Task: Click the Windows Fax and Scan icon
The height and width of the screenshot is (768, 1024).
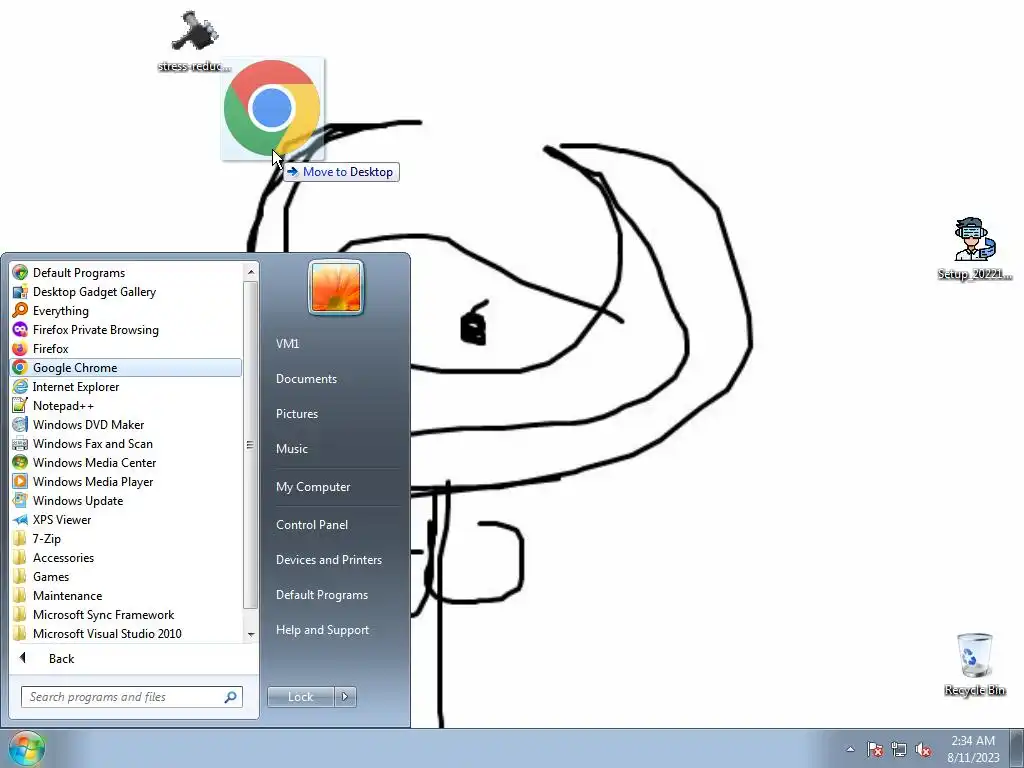Action: tap(20, 443)
